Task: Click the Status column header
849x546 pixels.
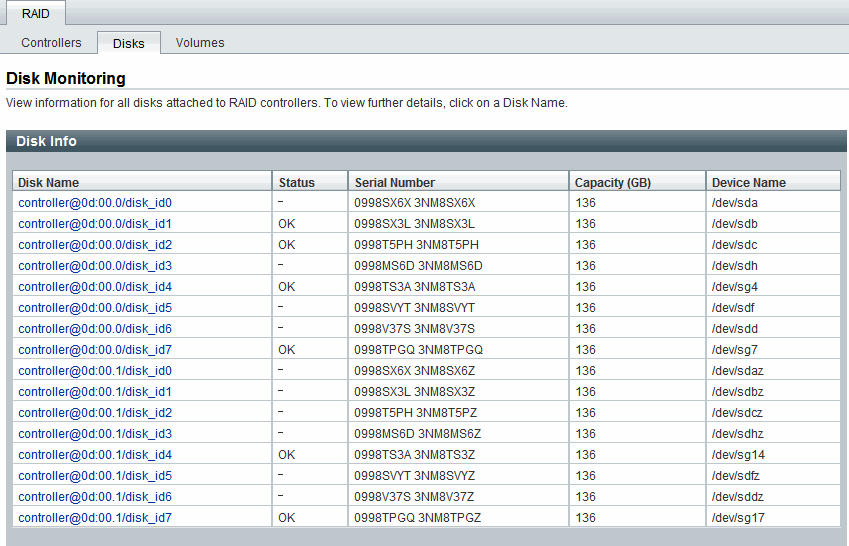Action: point(310,182)
